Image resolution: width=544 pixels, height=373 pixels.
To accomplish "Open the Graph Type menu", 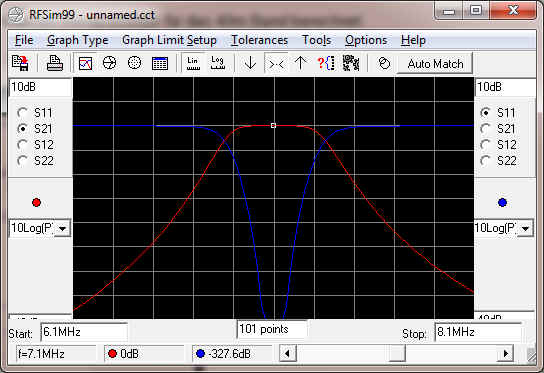I will click(x=78, y=40).
